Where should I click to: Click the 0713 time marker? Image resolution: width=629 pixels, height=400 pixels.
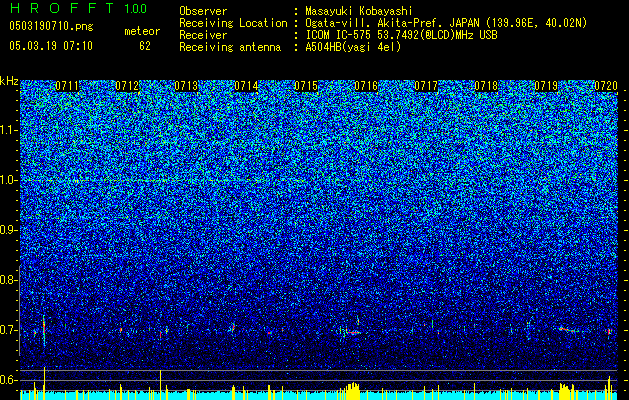click(x=187, y=86)
